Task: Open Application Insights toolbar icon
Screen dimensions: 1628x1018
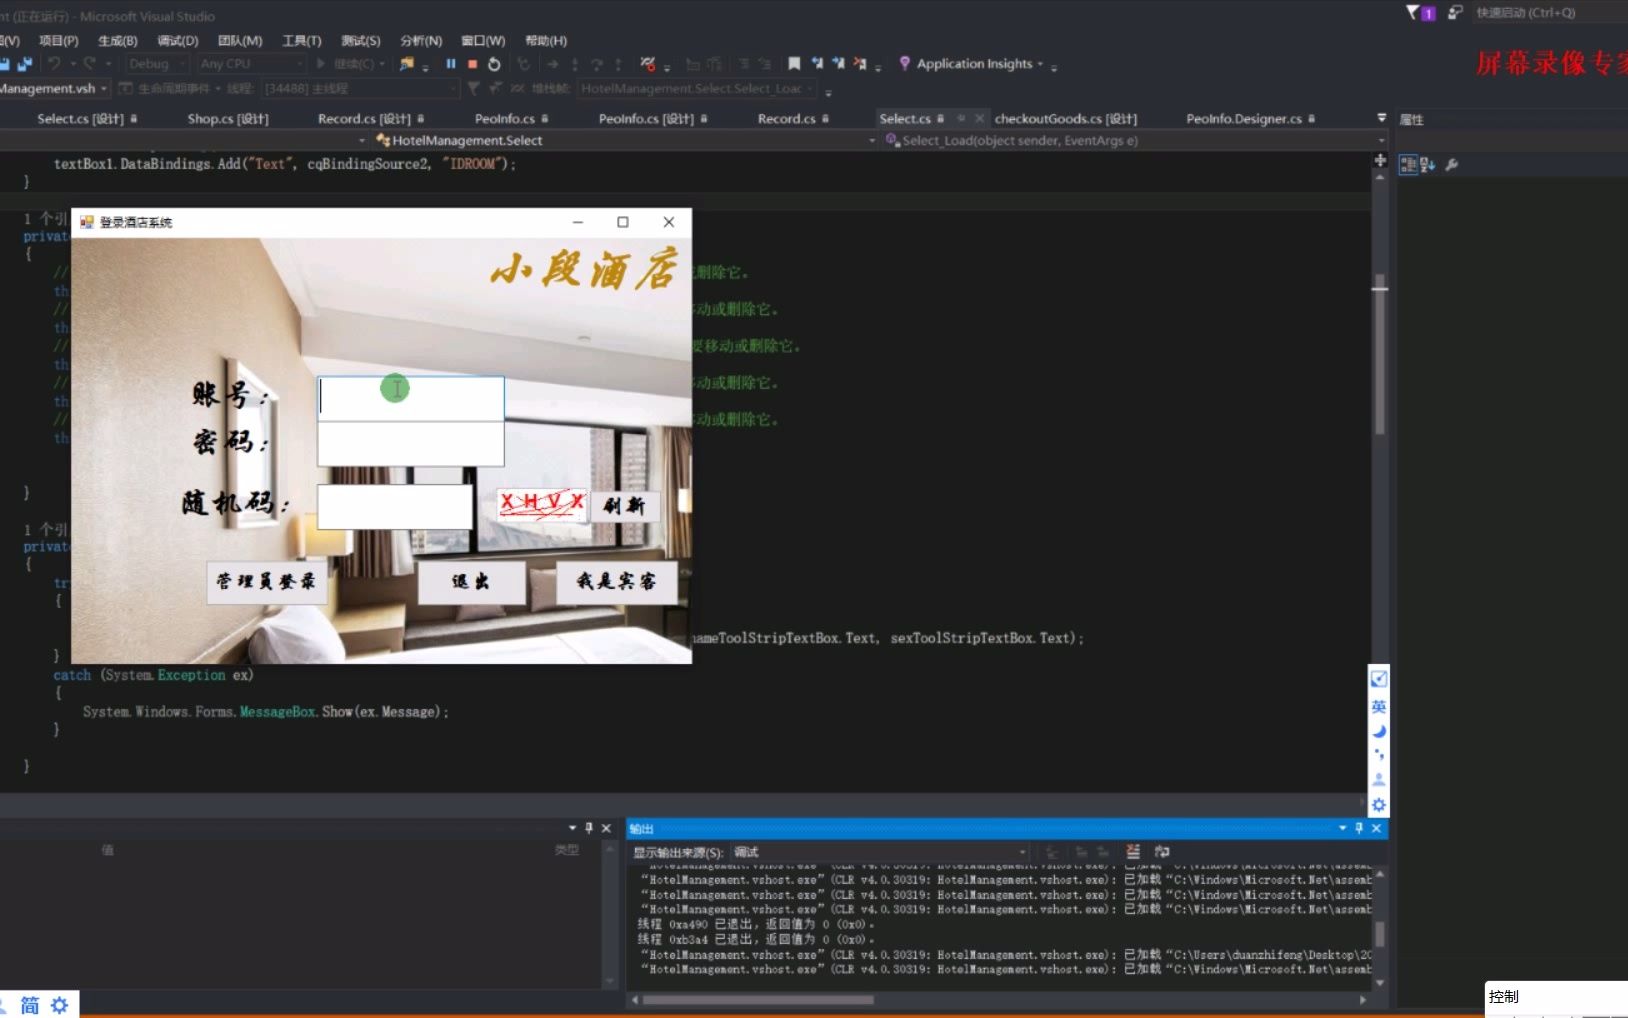Action: click(x=905, y=63)
